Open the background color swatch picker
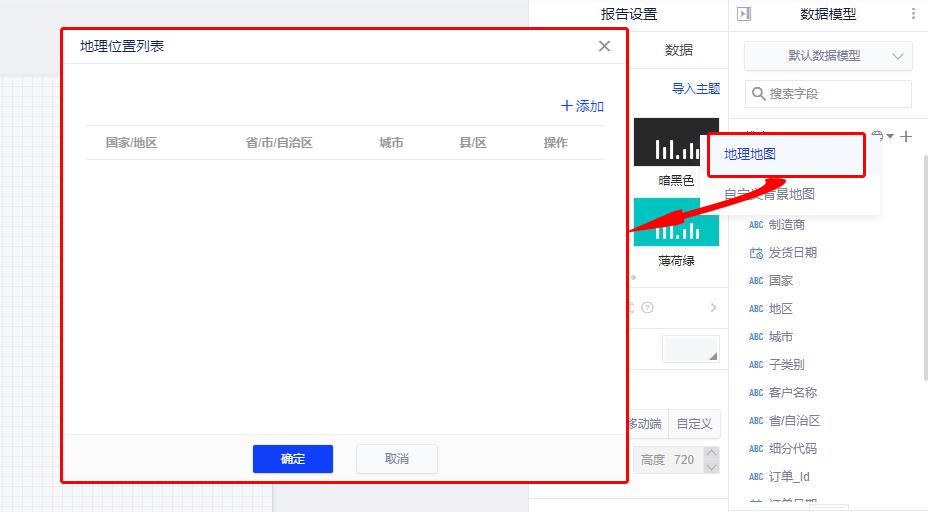Screen dimensions: 928x512 (691, 349)
